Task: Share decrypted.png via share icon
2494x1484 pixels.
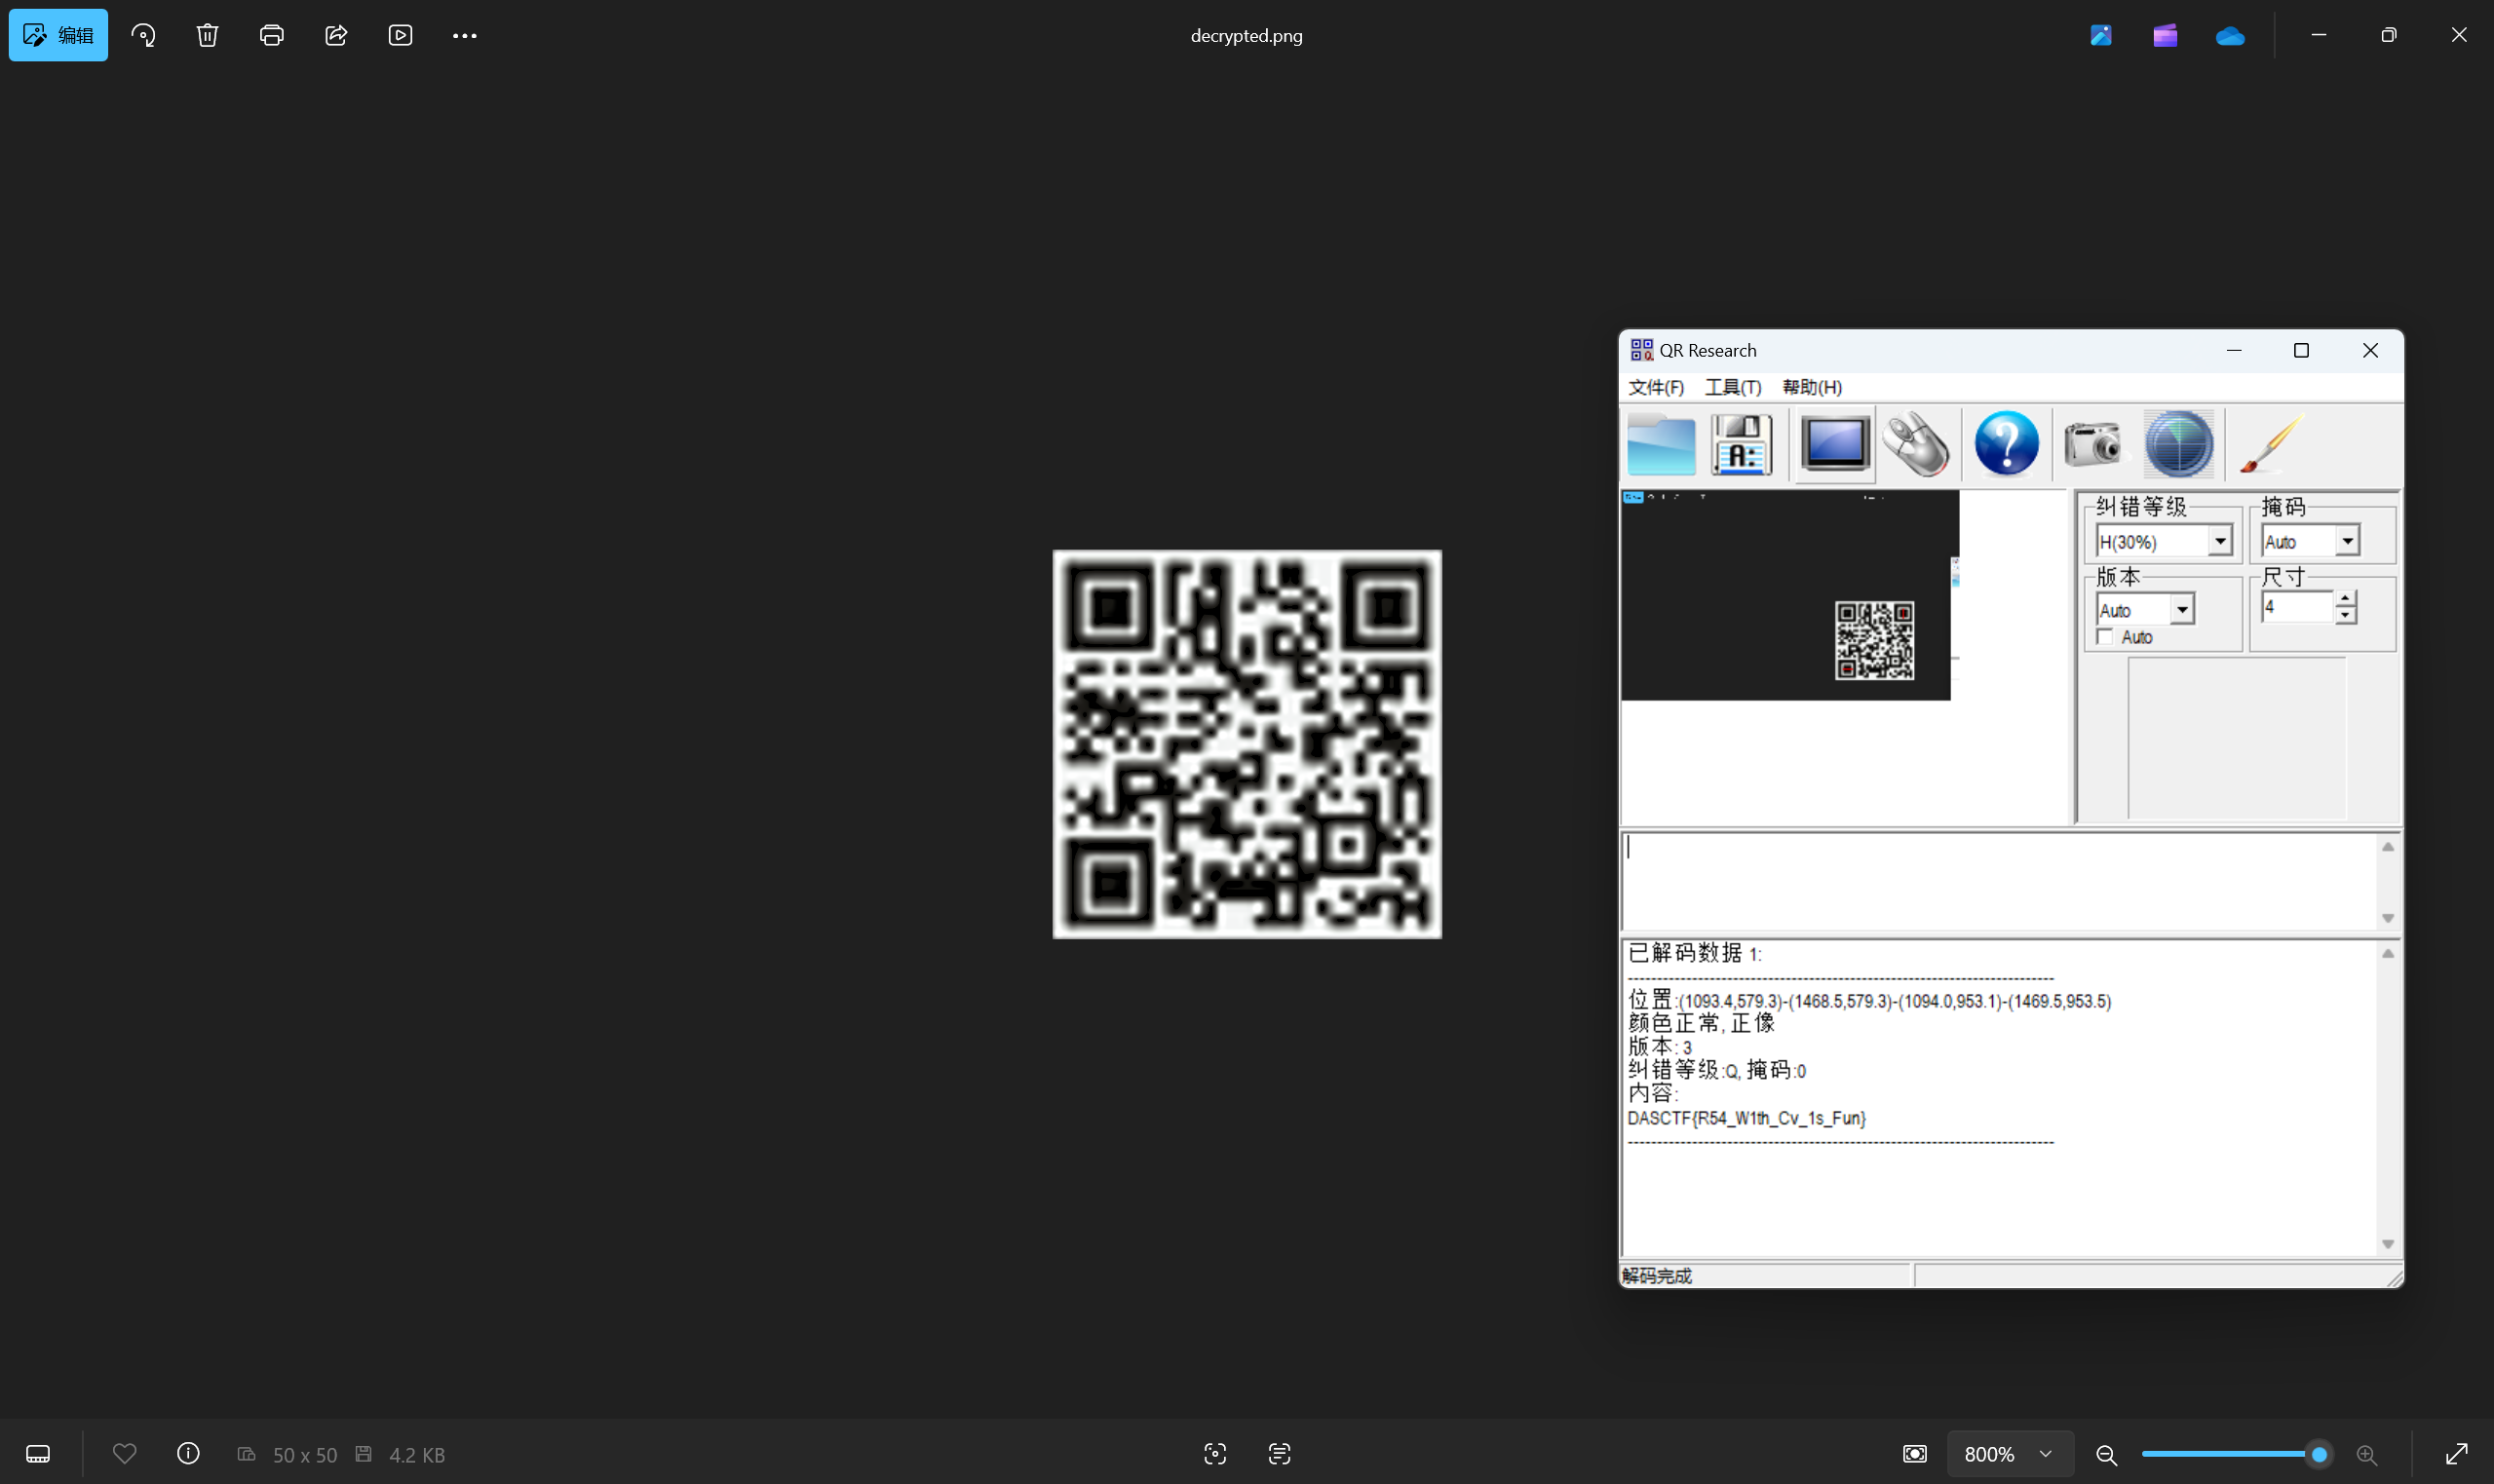Action: tap(336, 35)
